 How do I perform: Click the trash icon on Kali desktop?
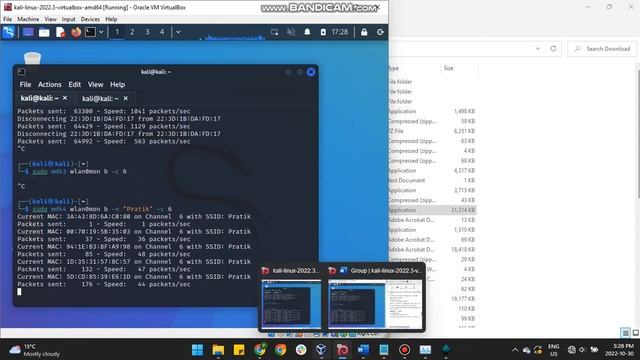click(x=32, y=58)
